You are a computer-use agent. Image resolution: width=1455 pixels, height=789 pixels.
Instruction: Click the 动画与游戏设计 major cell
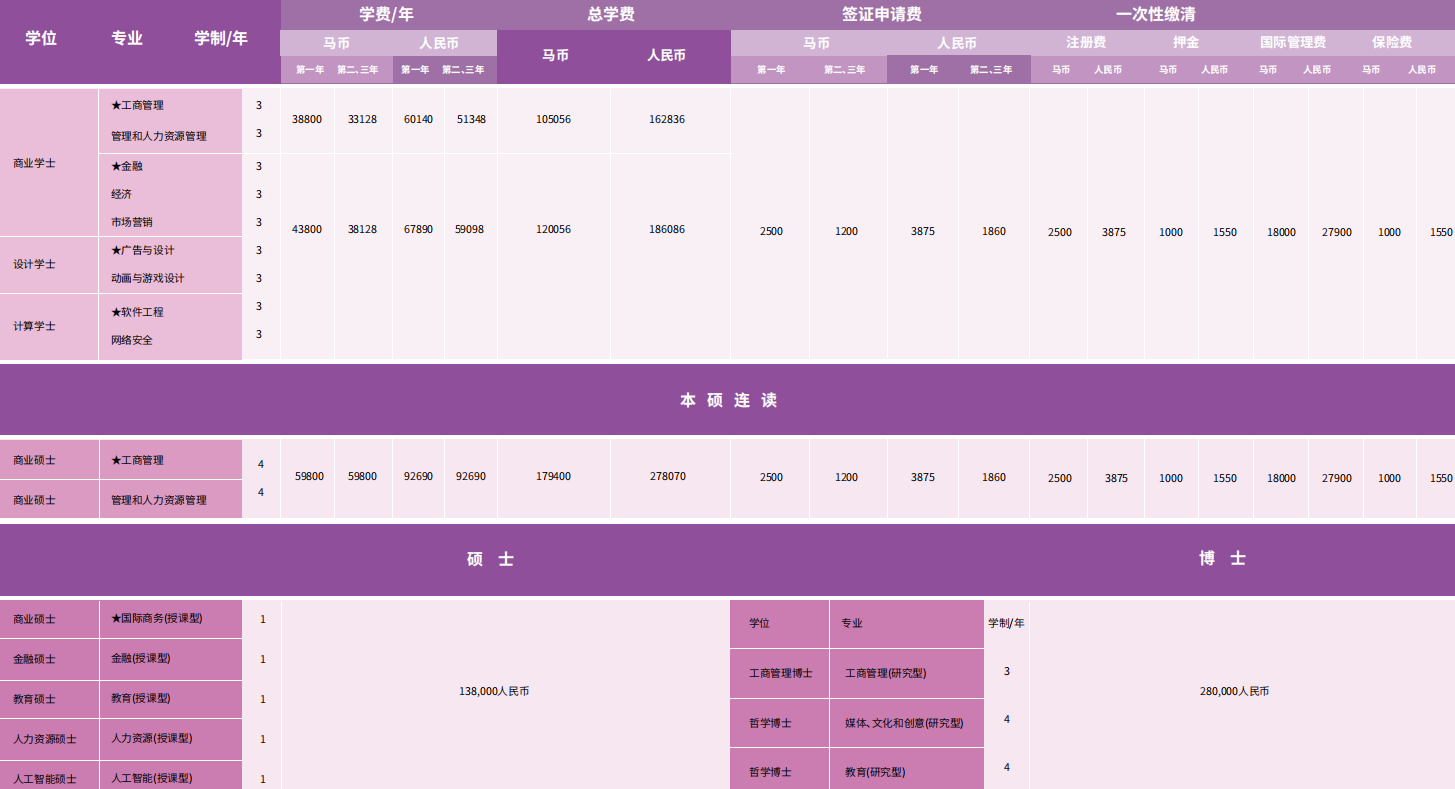click(x=147, y=278)
